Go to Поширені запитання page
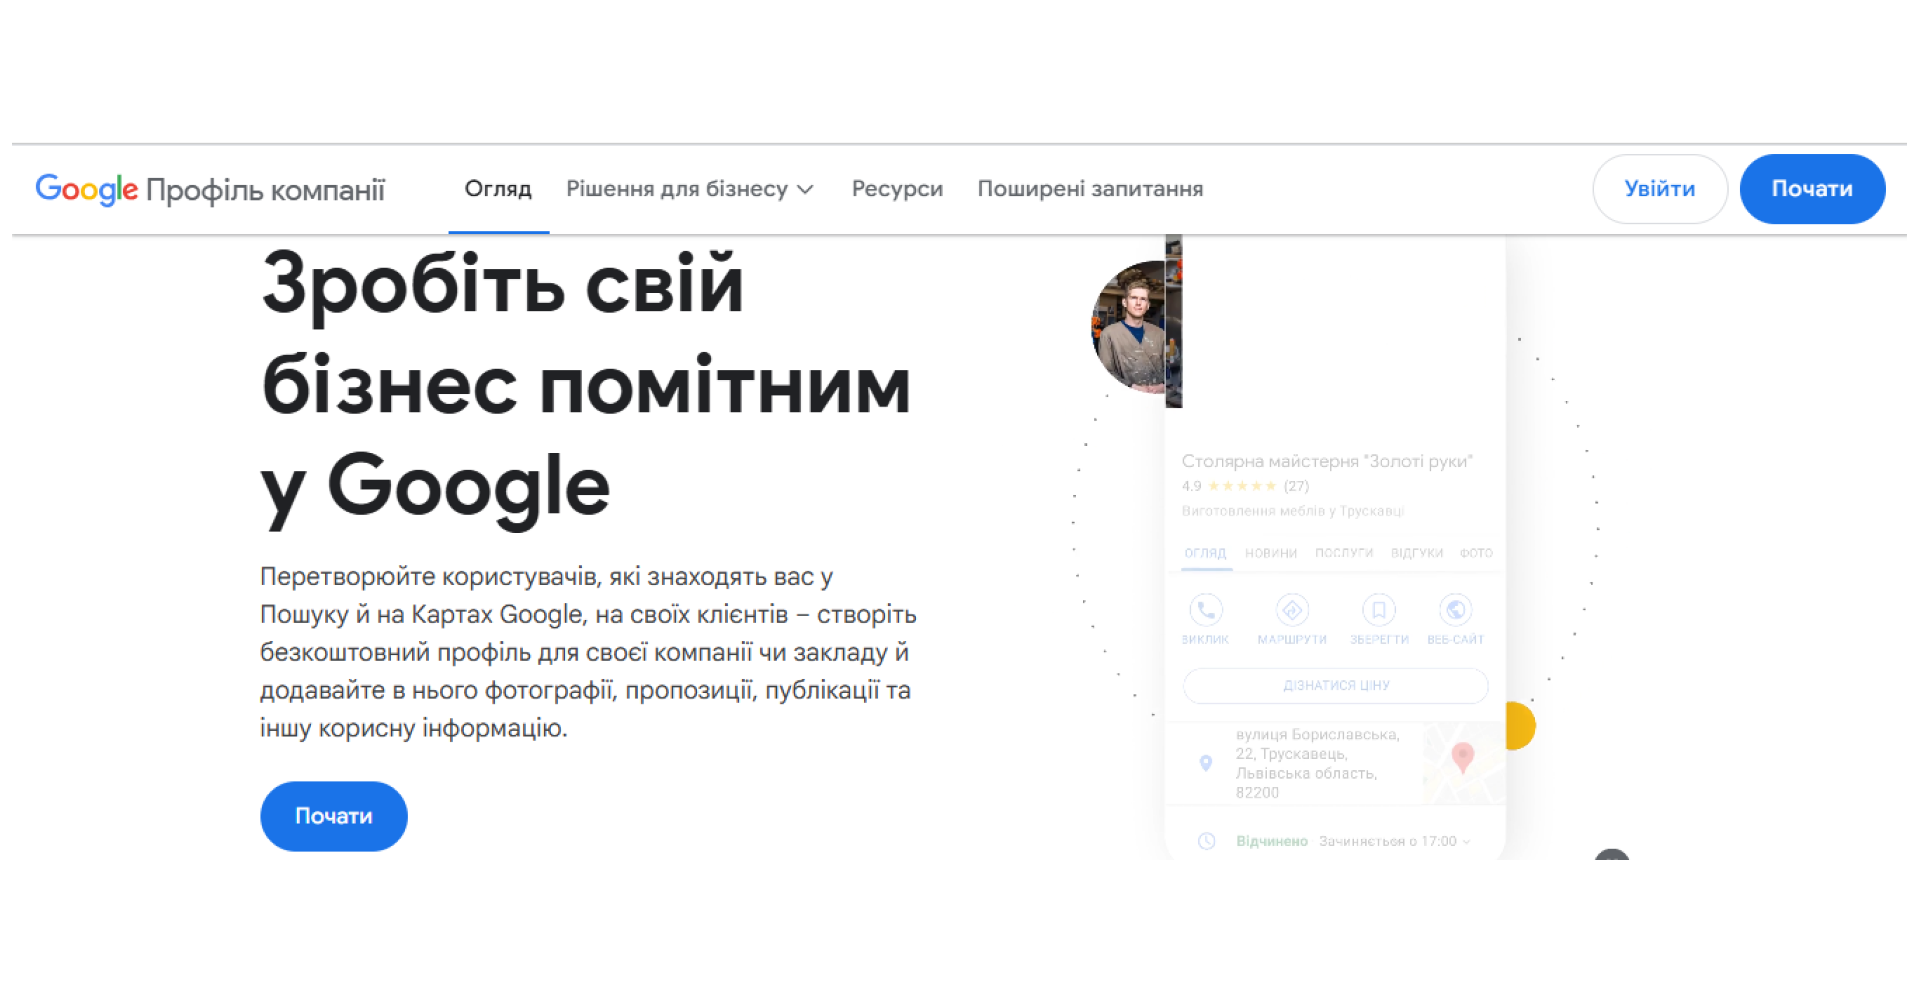1920x1000 pixels. 1090,189
